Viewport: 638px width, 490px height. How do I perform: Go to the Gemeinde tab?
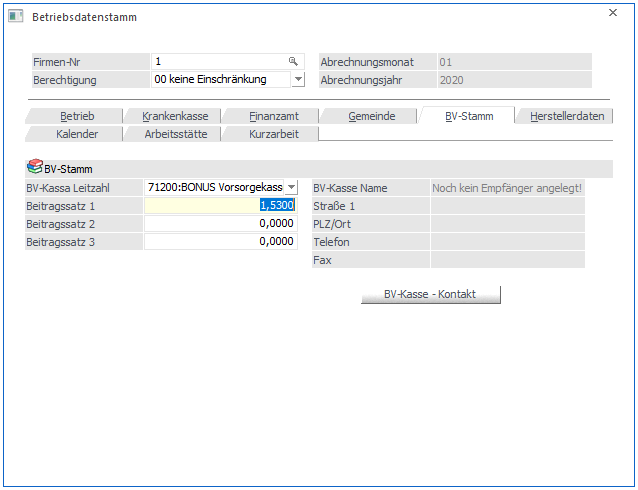pos(370,116)
